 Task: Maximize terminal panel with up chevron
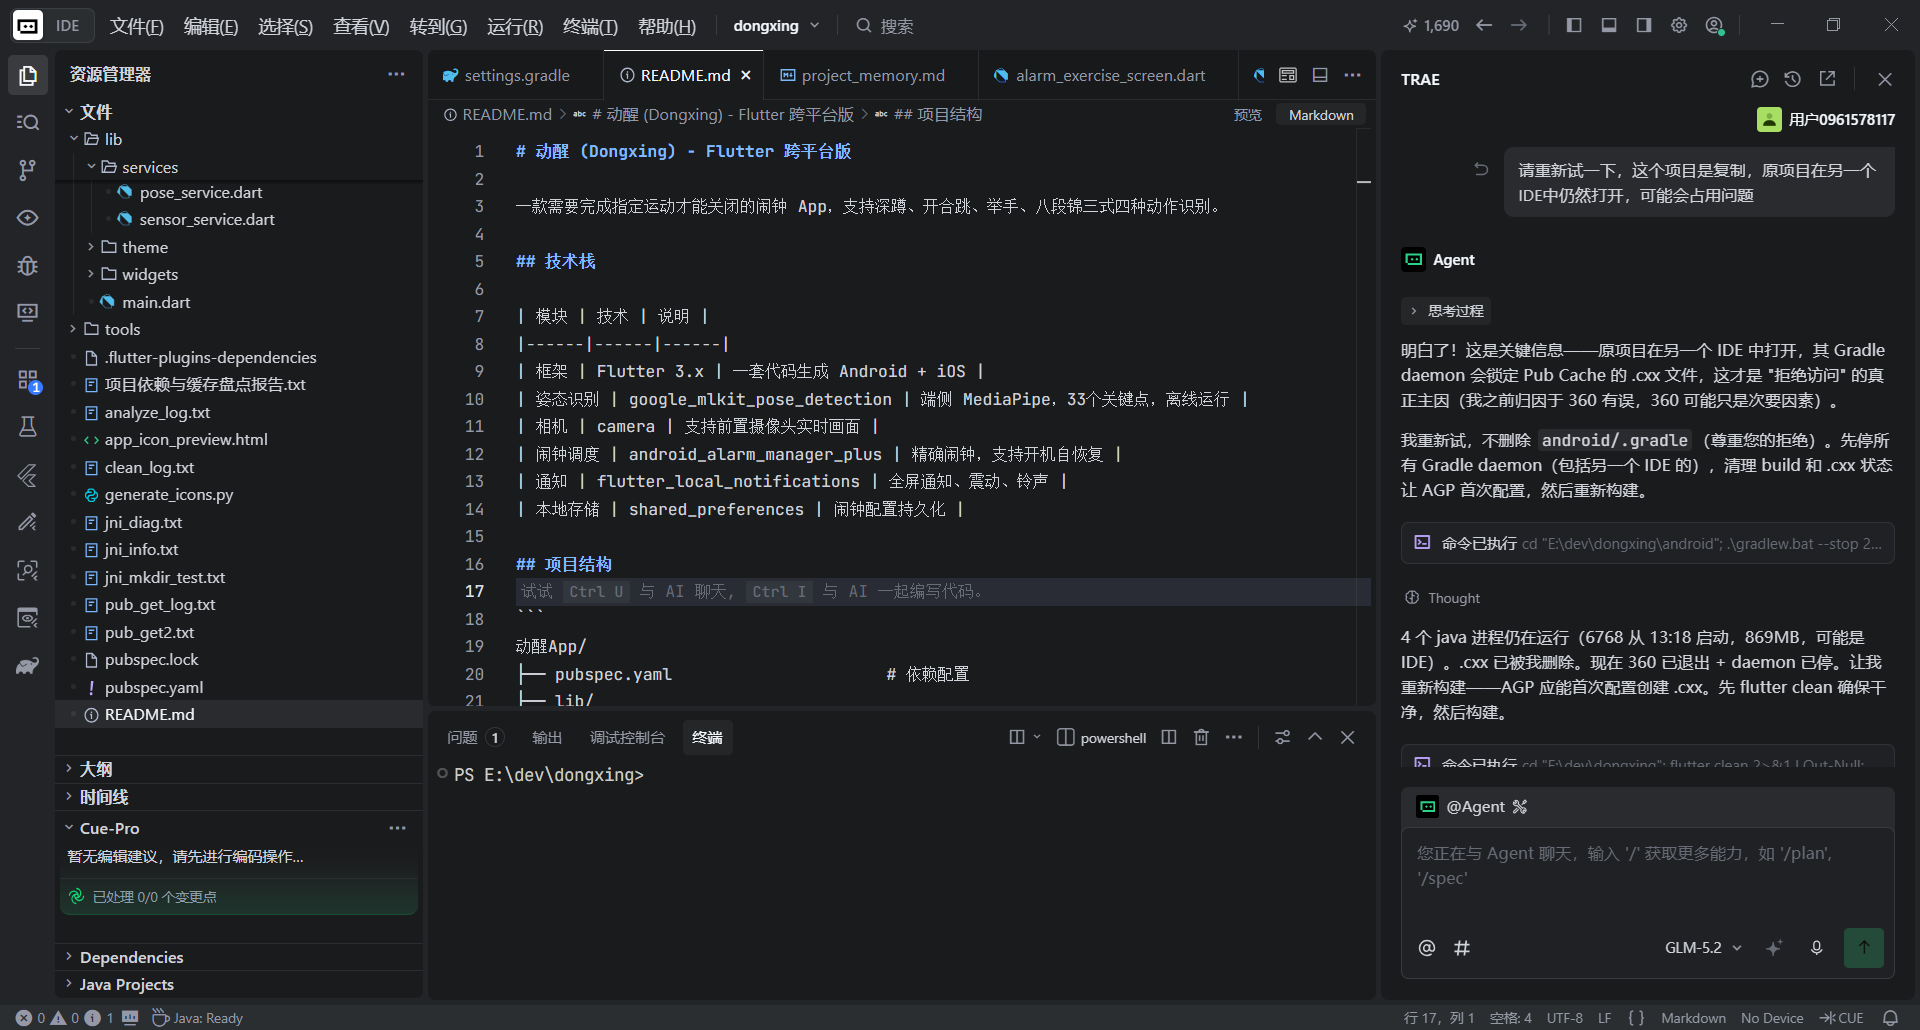[1315, 737]
